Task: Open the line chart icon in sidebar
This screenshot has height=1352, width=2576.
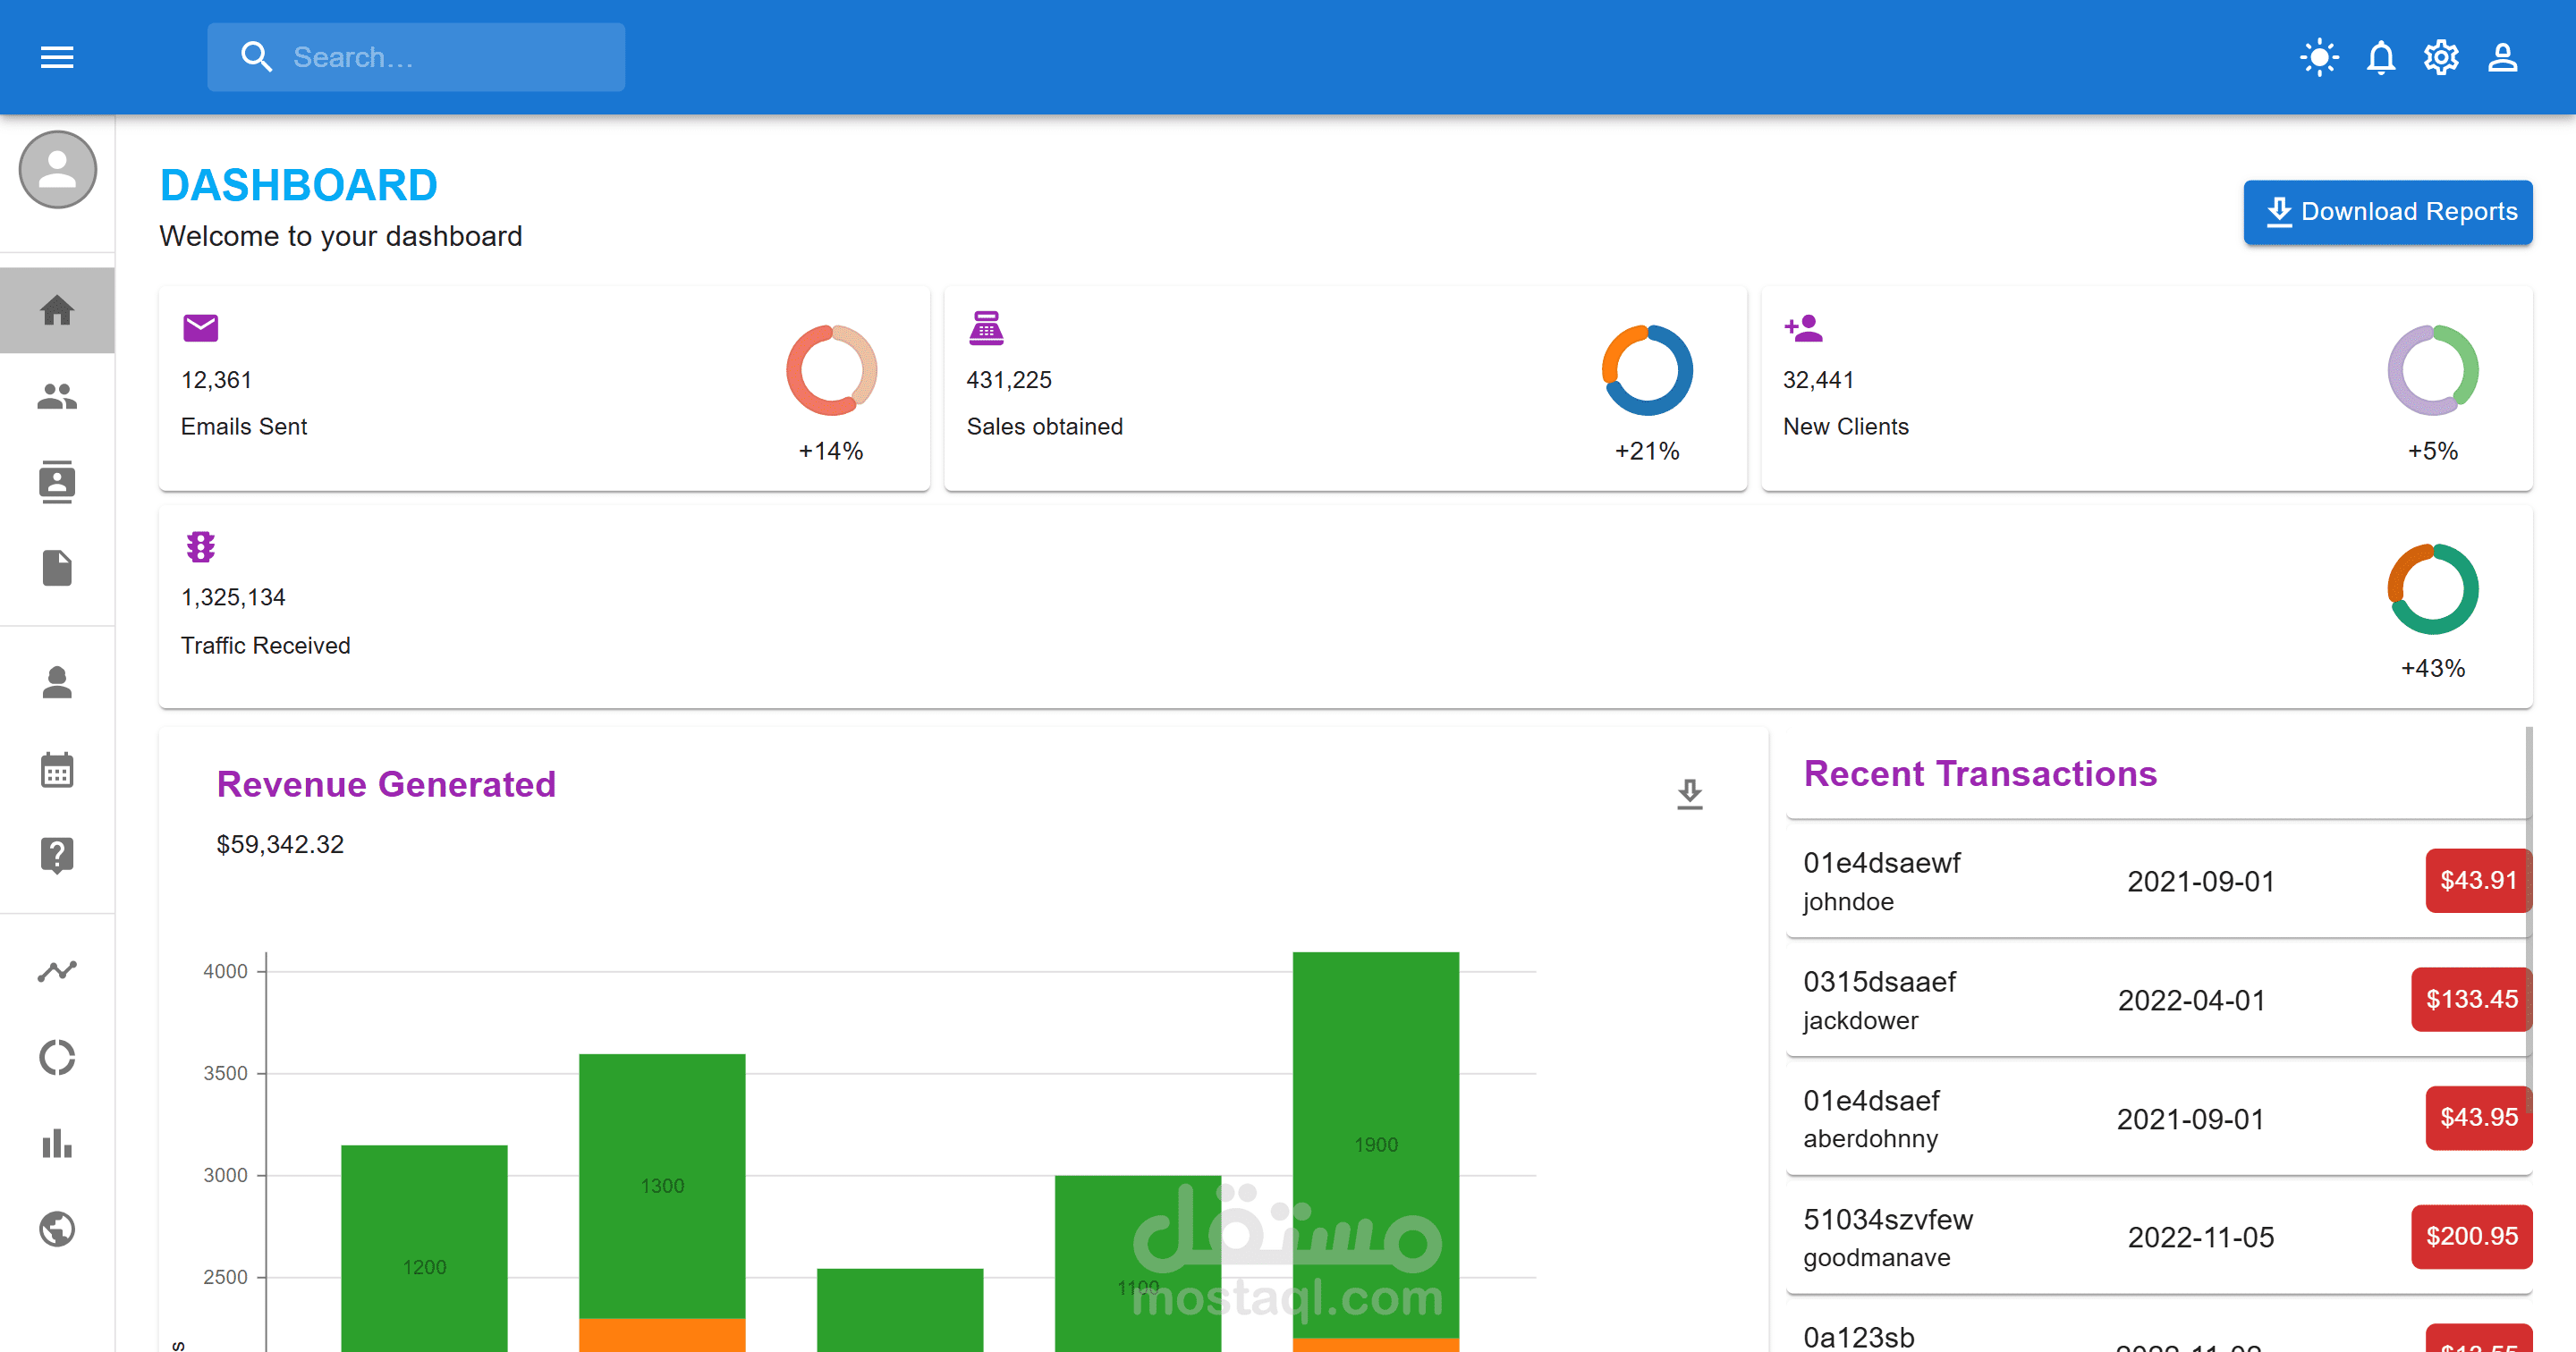Action: pos(57,971)
